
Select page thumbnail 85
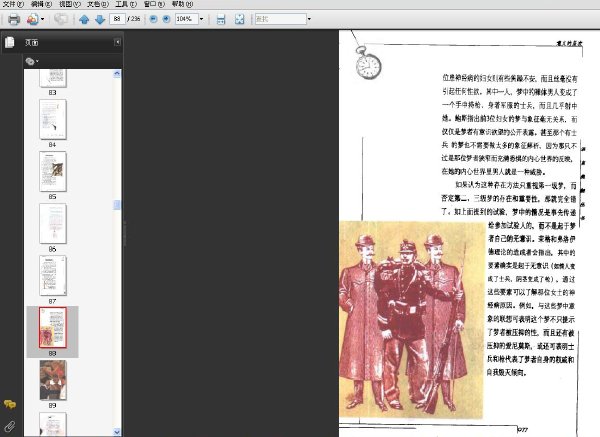[x=53, y=171]
